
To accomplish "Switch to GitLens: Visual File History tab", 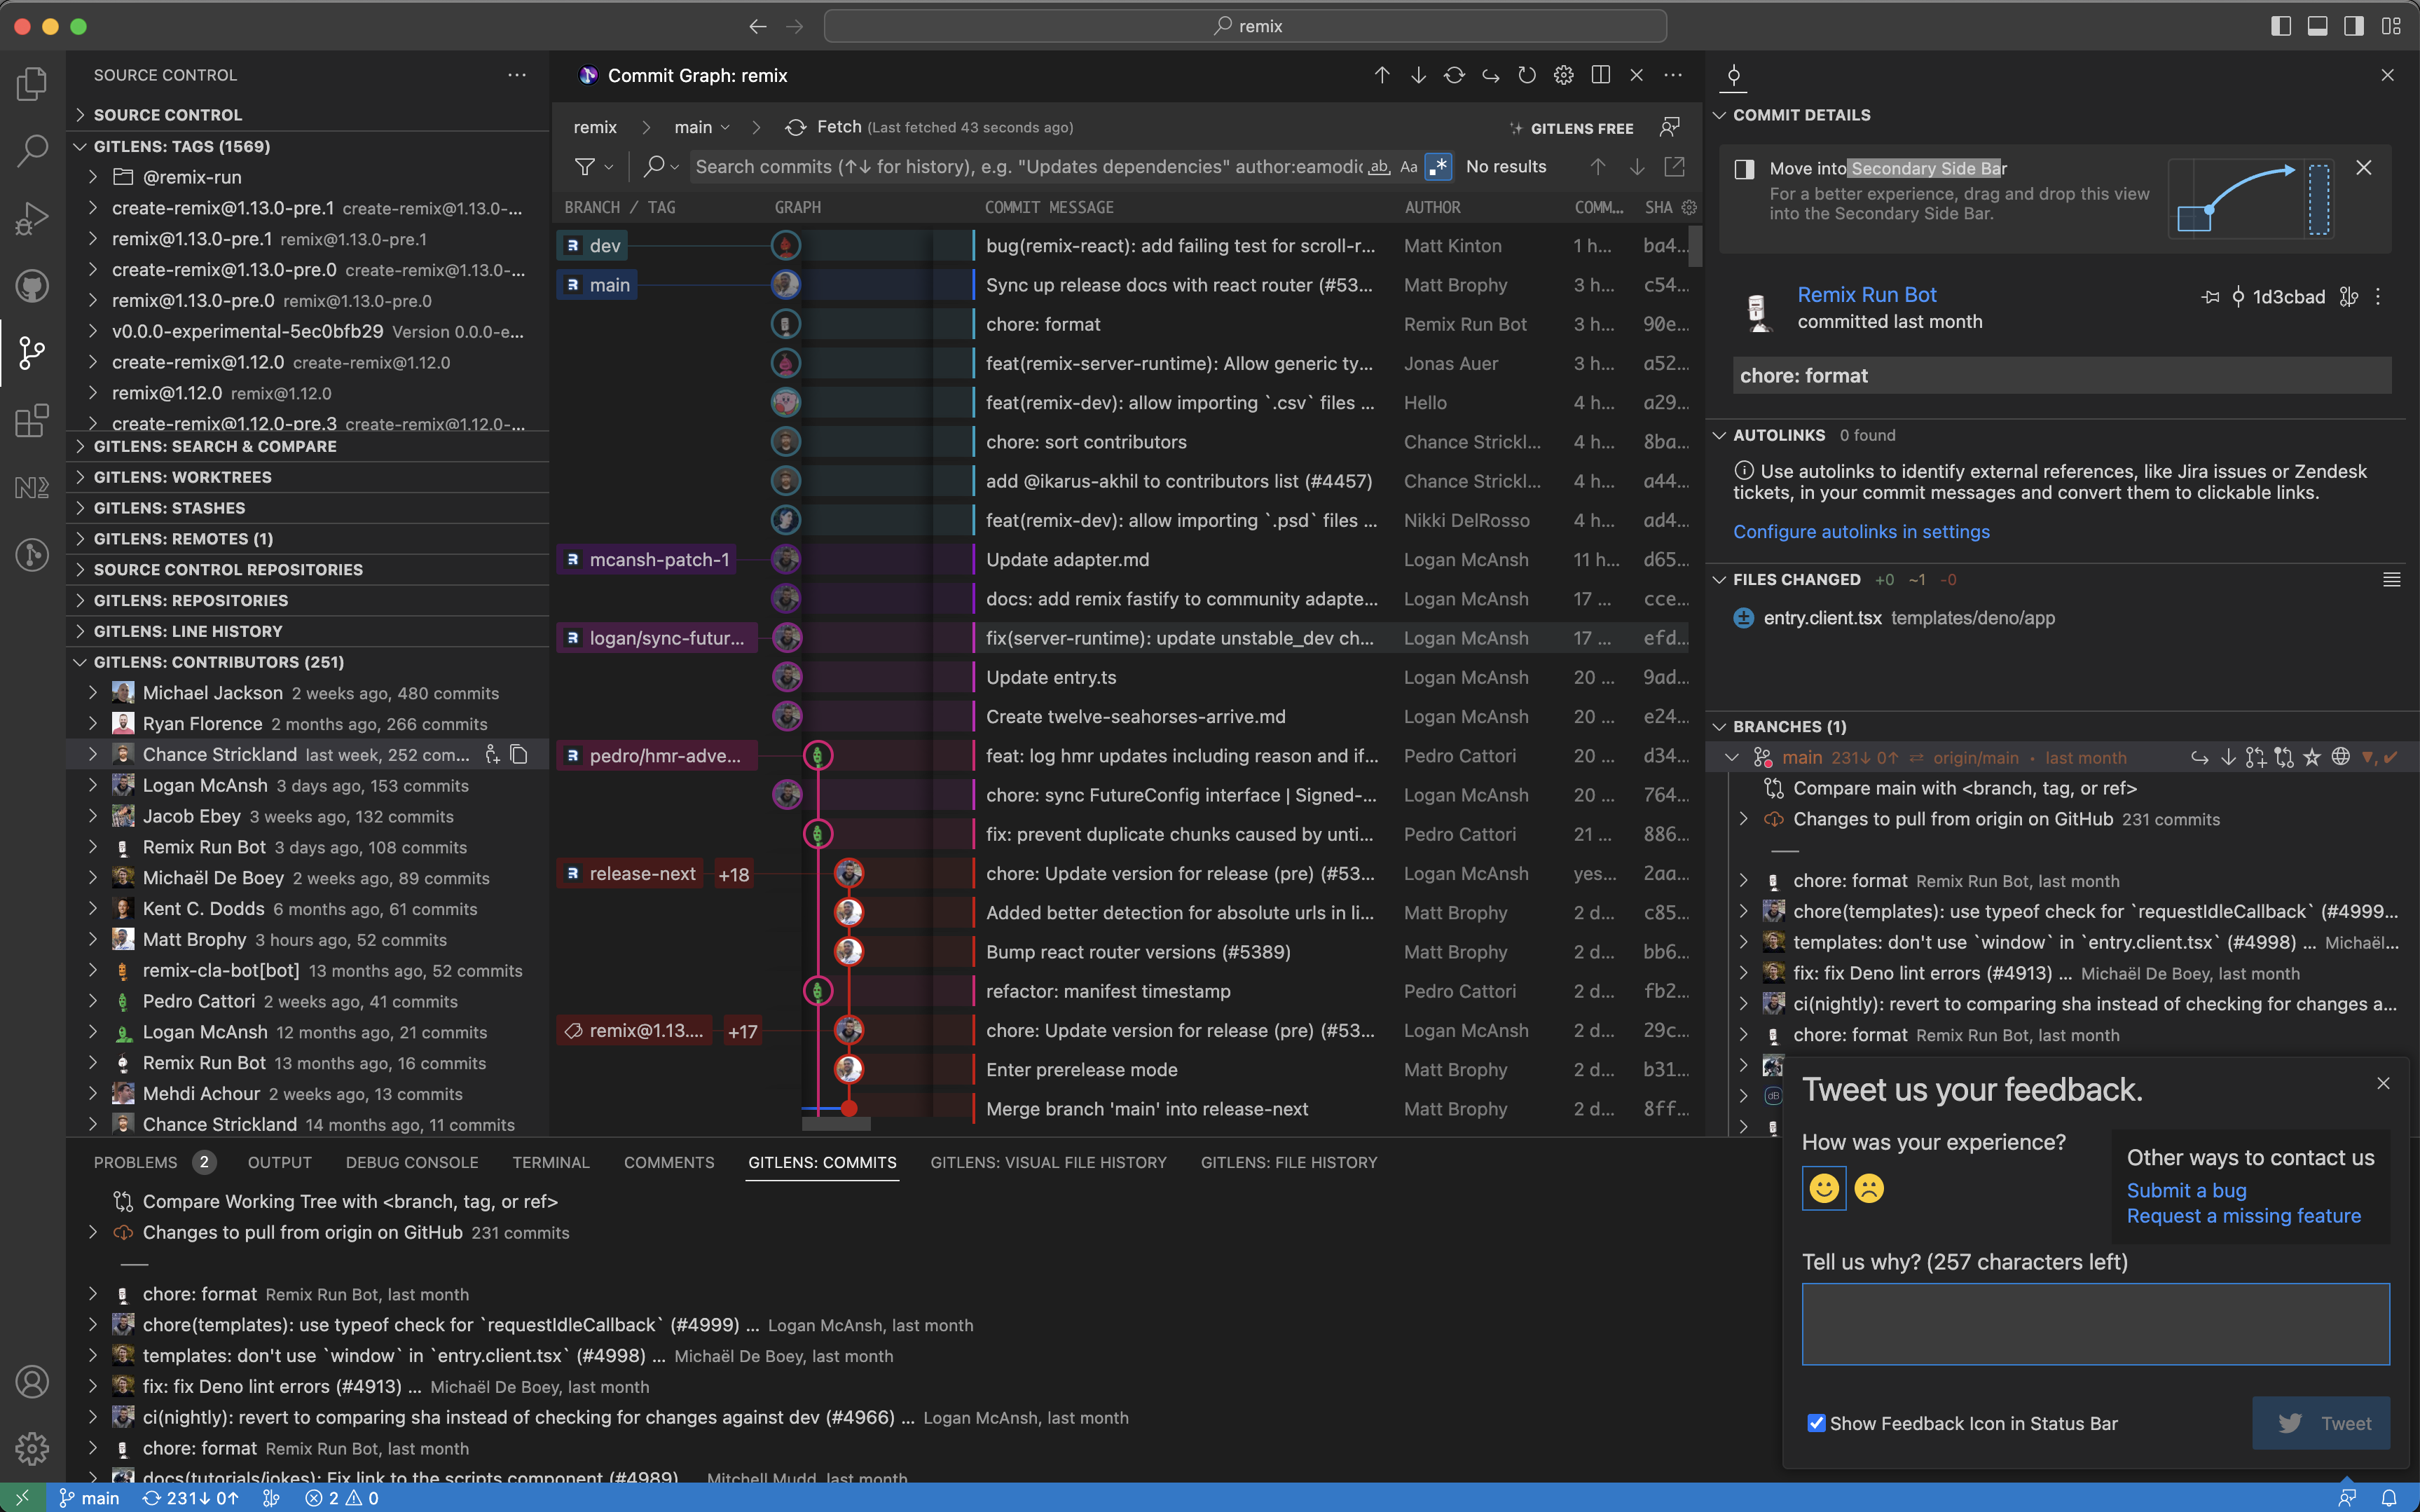I will pos(1048,1162).
